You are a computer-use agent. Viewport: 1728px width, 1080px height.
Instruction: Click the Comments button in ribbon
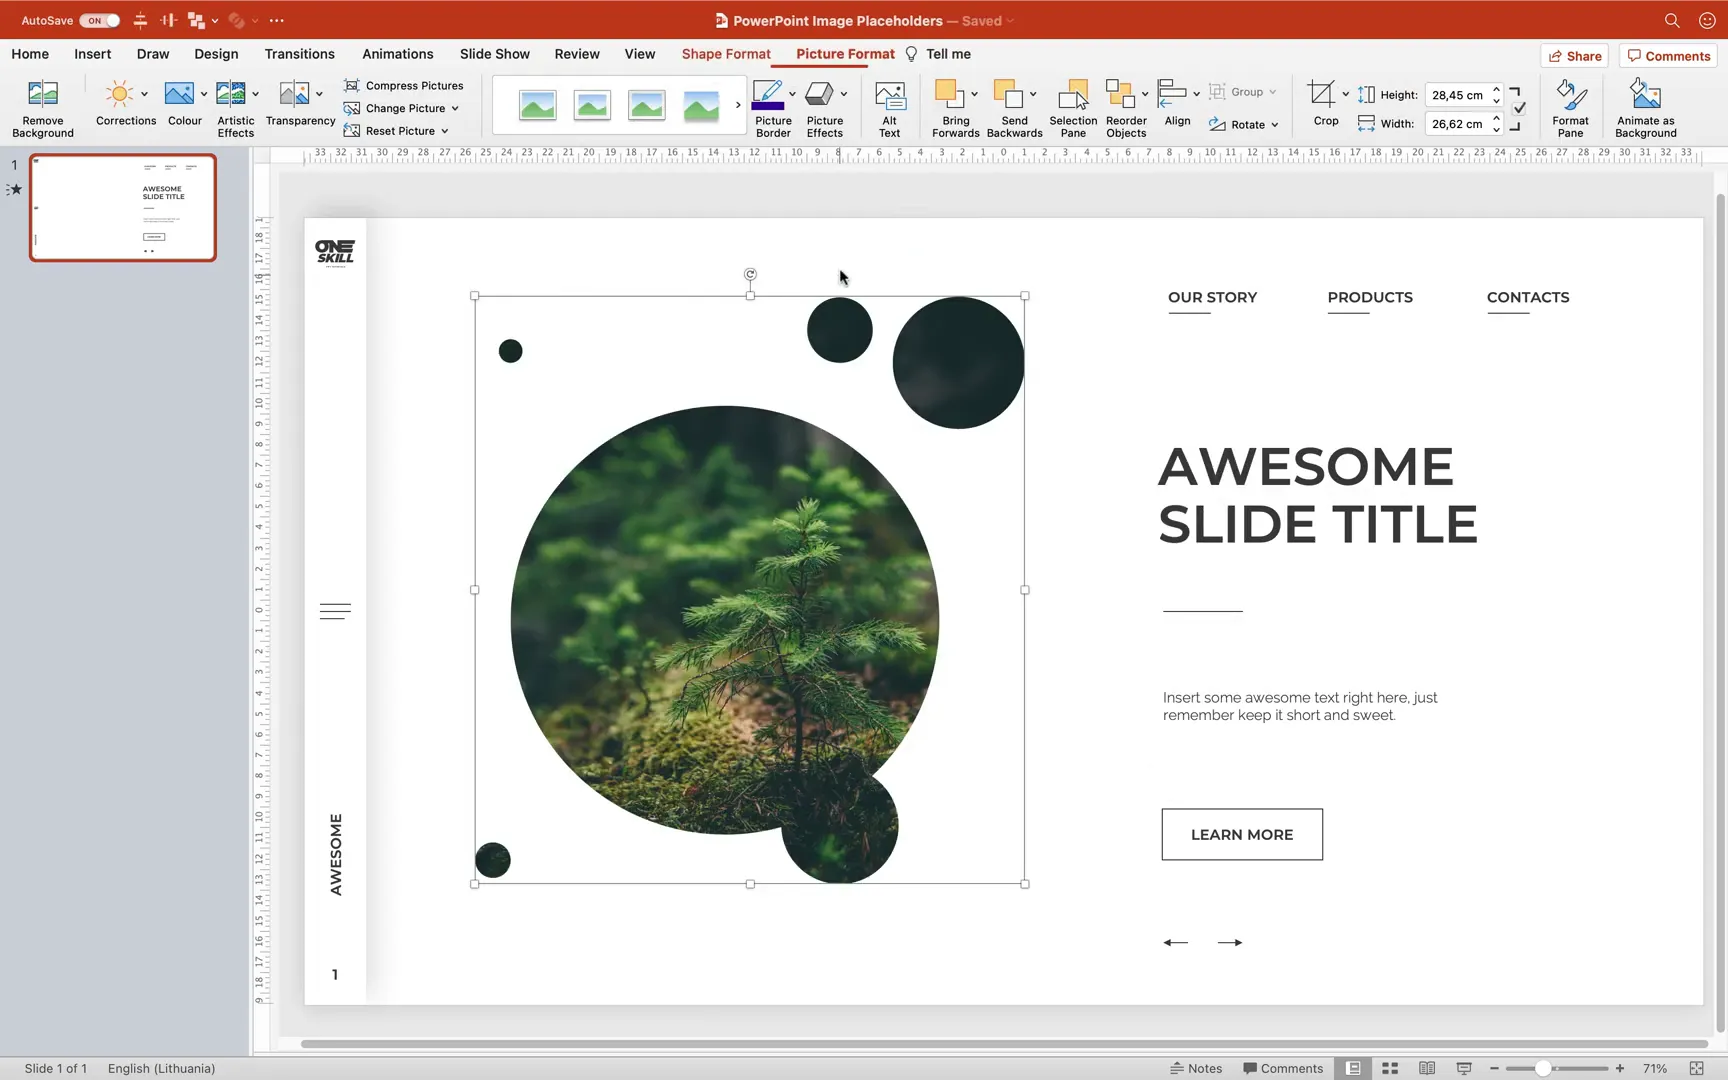pyautogui.click(x=1668, y=56)
